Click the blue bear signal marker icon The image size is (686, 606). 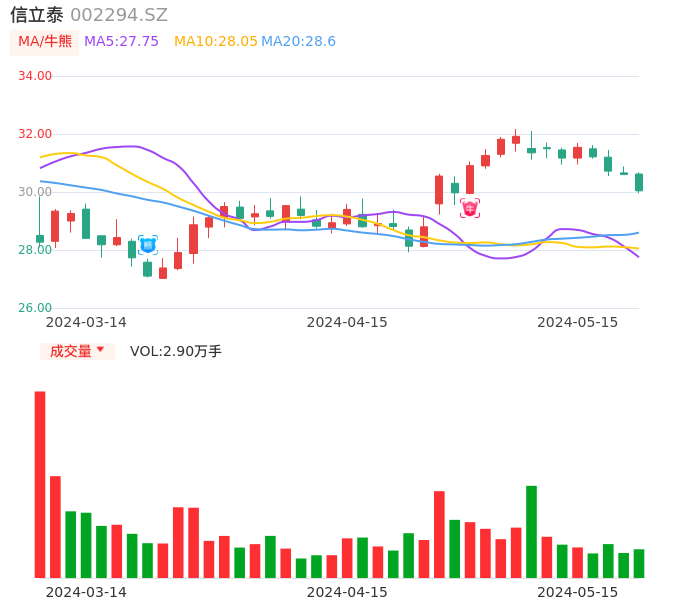tap(147, 244)
